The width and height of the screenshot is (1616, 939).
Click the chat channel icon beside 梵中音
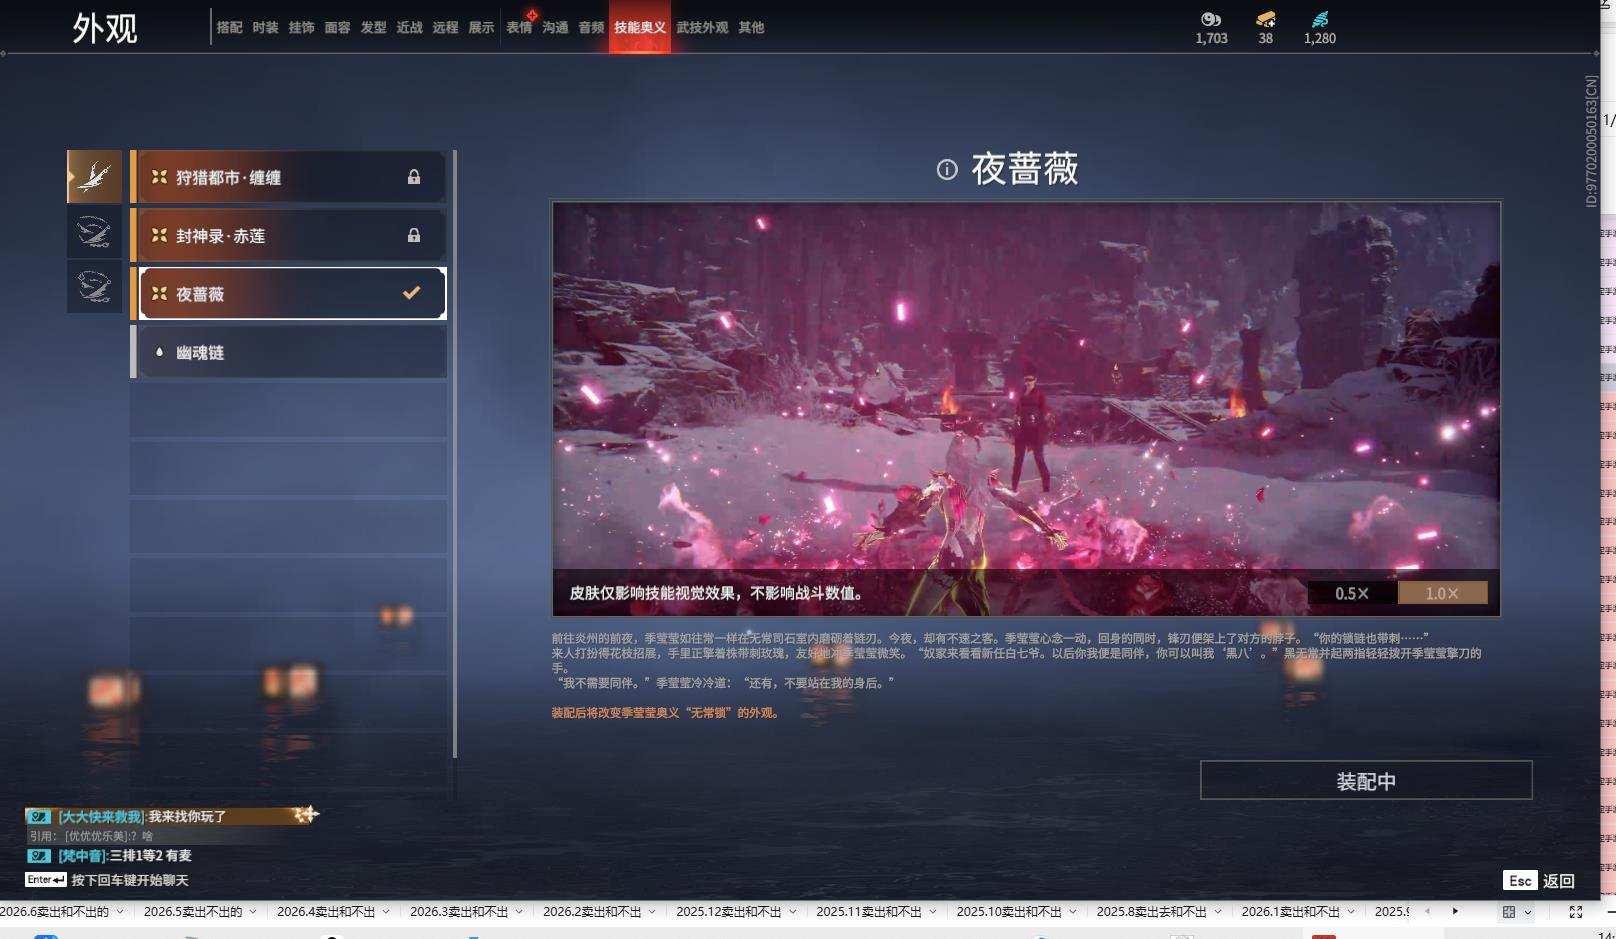tap(39, 855)
